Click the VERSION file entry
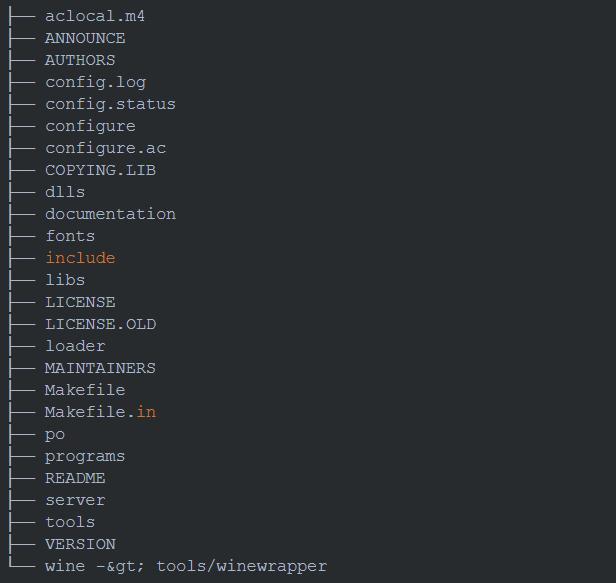 coord(80,544)
